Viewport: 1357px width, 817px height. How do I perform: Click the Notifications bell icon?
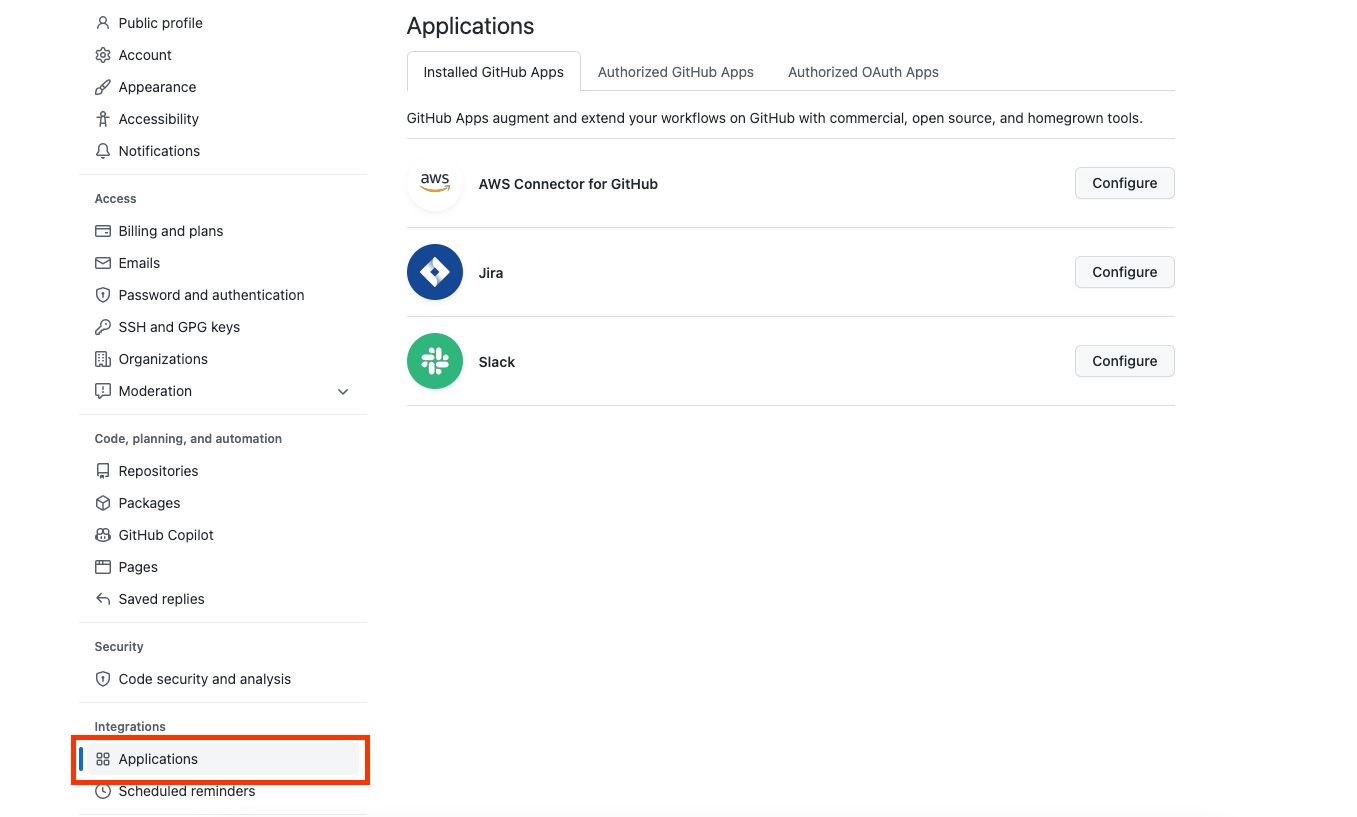point(102,151)
